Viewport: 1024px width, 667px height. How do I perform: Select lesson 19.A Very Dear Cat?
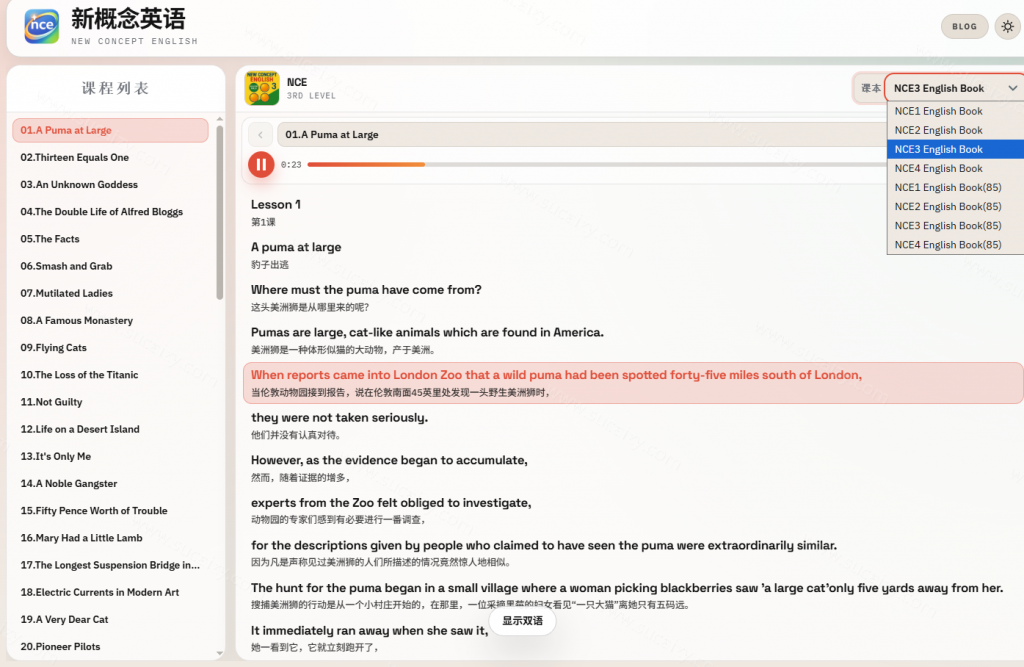110,619
